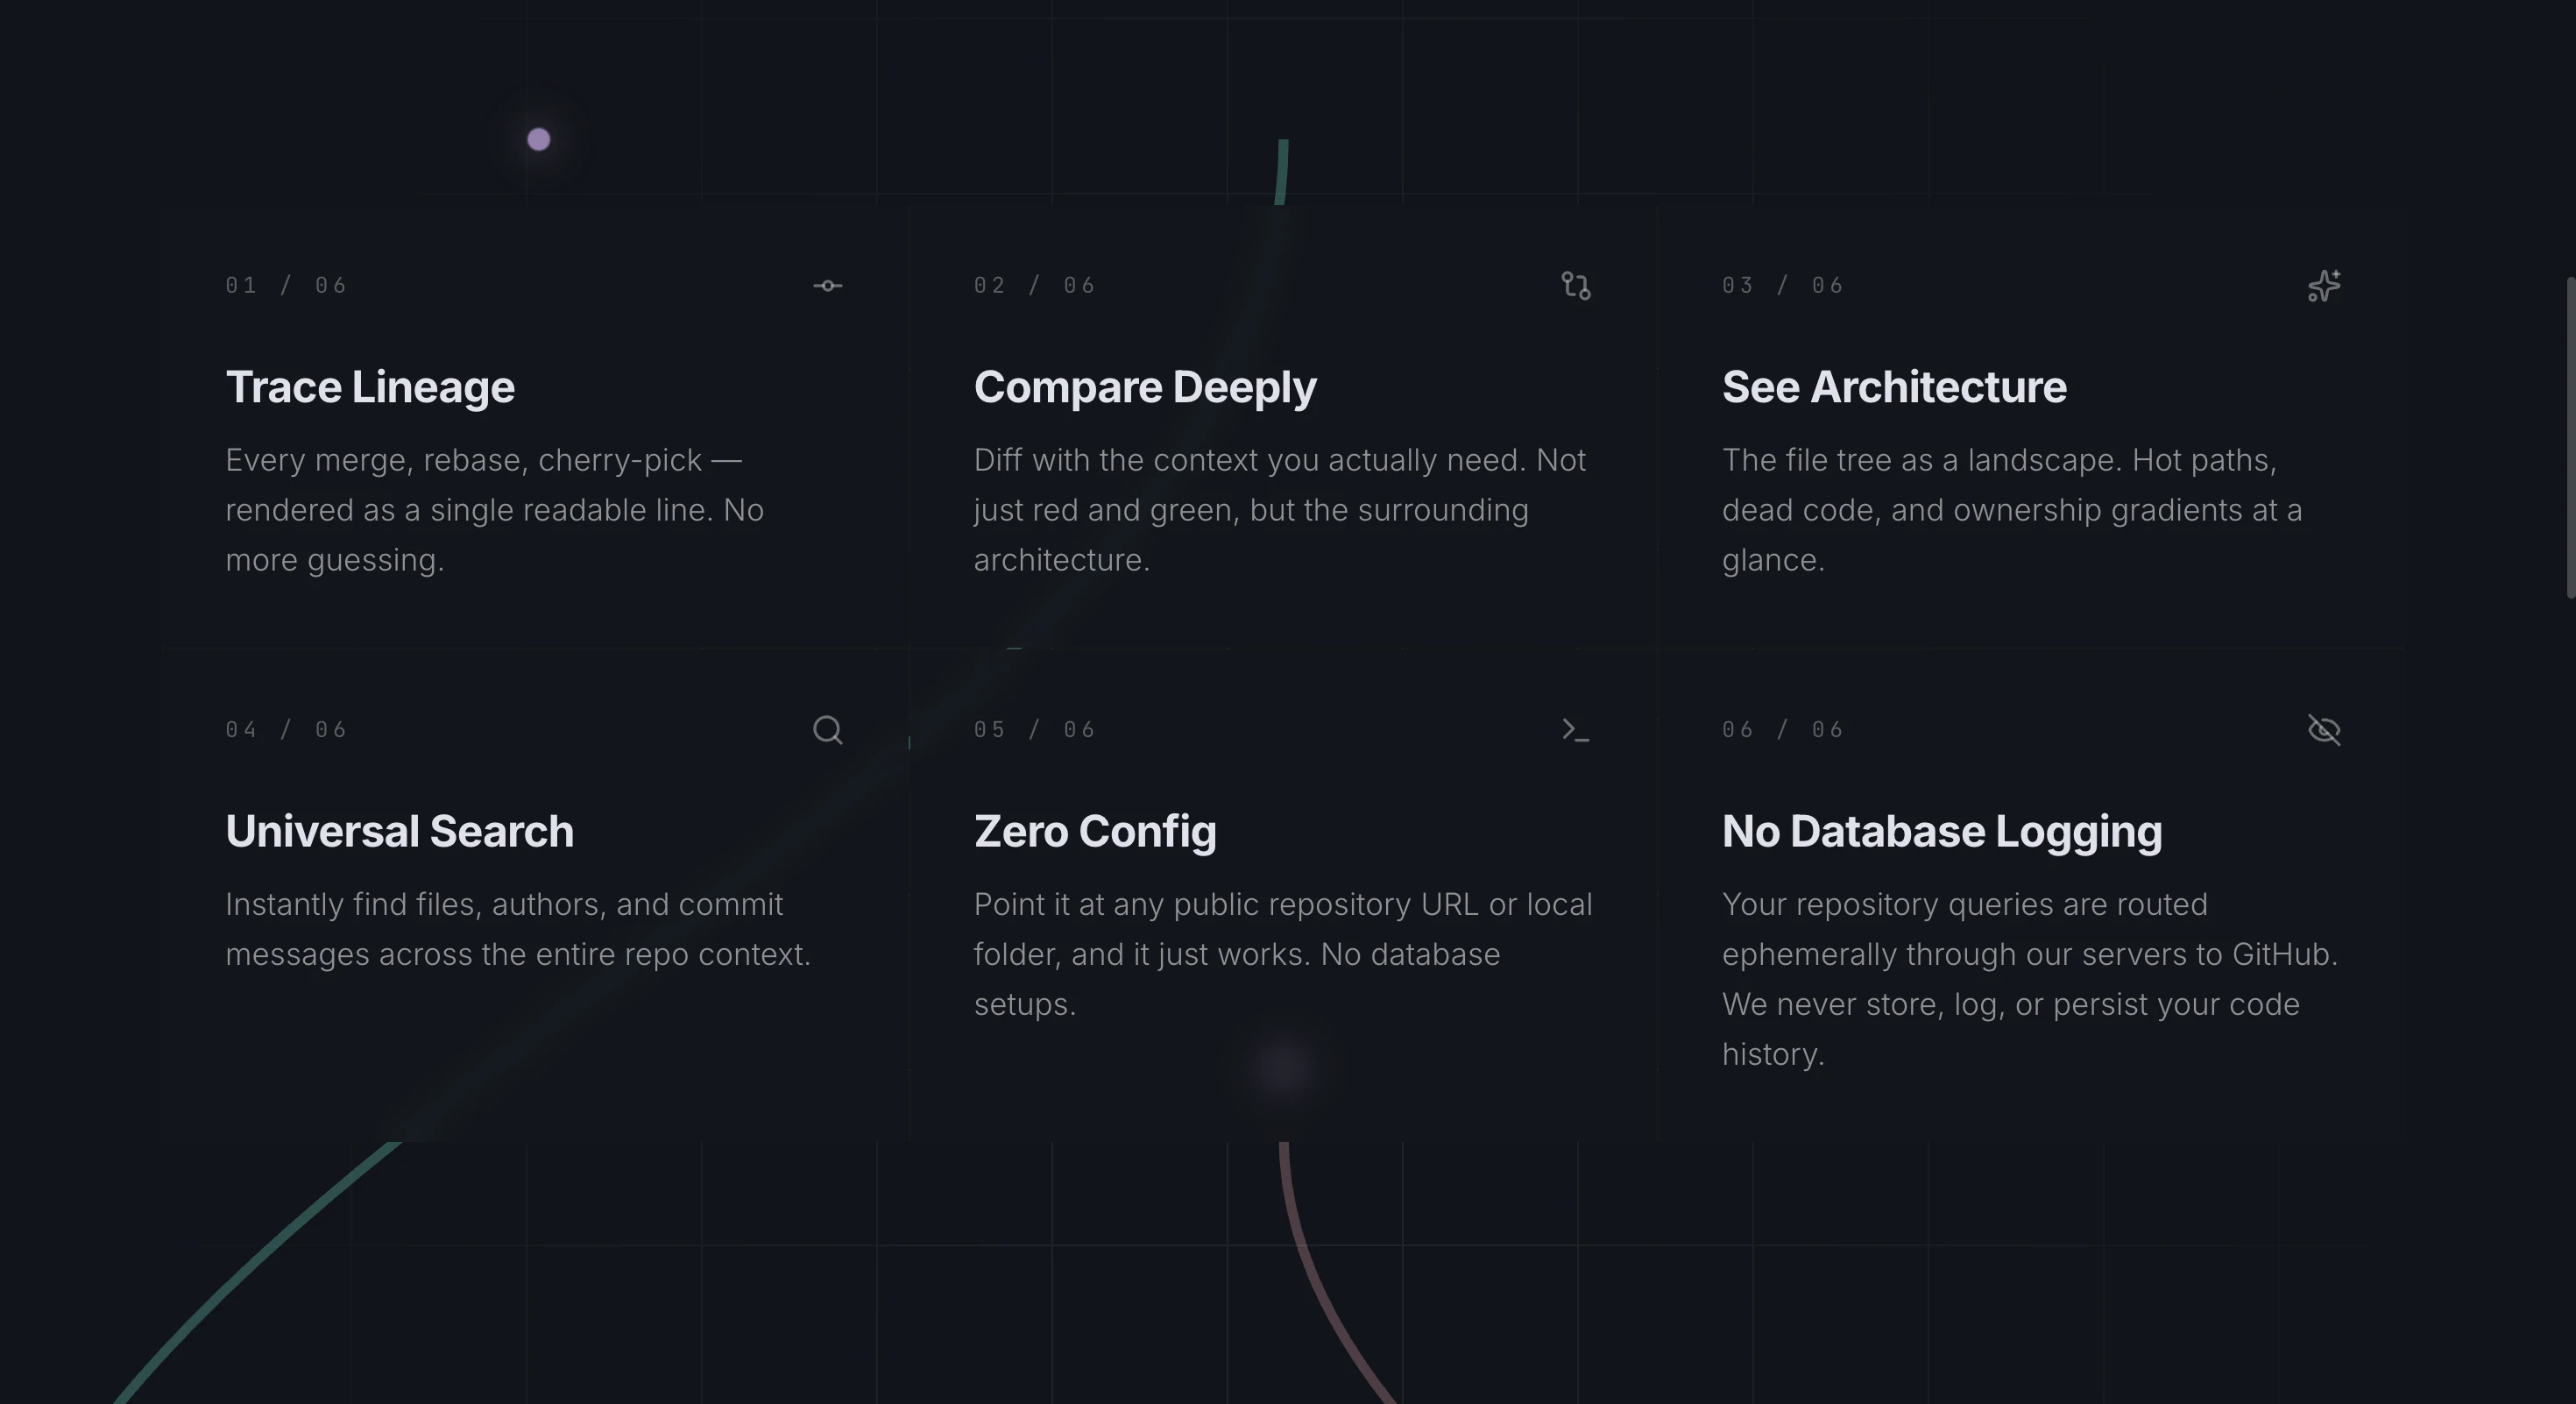The height and width of the screenshot is (1404, 2576).
Task: Click the See Architecture title
Action: tap(1894, 386)
